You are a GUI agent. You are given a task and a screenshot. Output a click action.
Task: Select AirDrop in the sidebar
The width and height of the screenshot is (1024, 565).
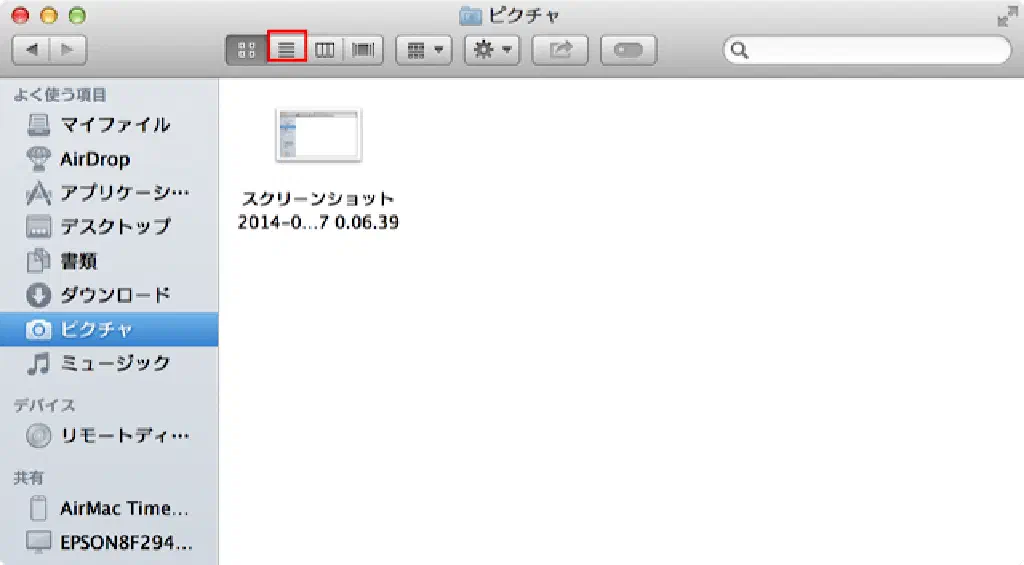click(95, 159)
